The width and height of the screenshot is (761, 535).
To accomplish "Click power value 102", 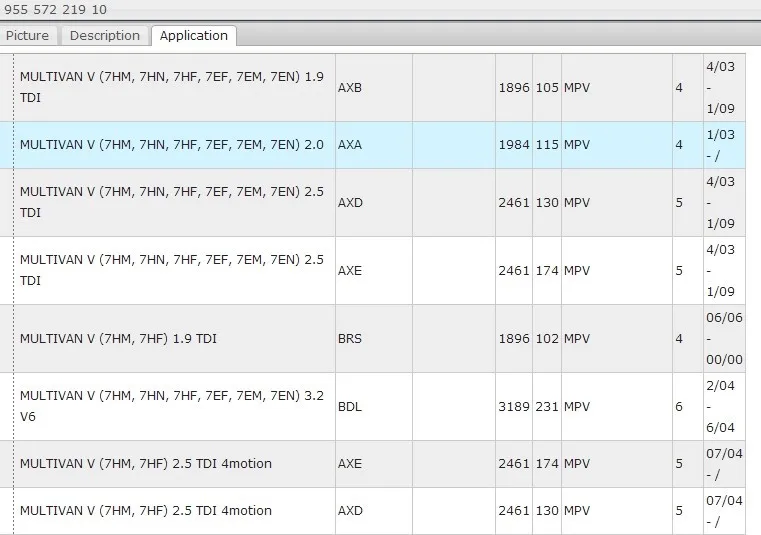I will pos(547,338).
